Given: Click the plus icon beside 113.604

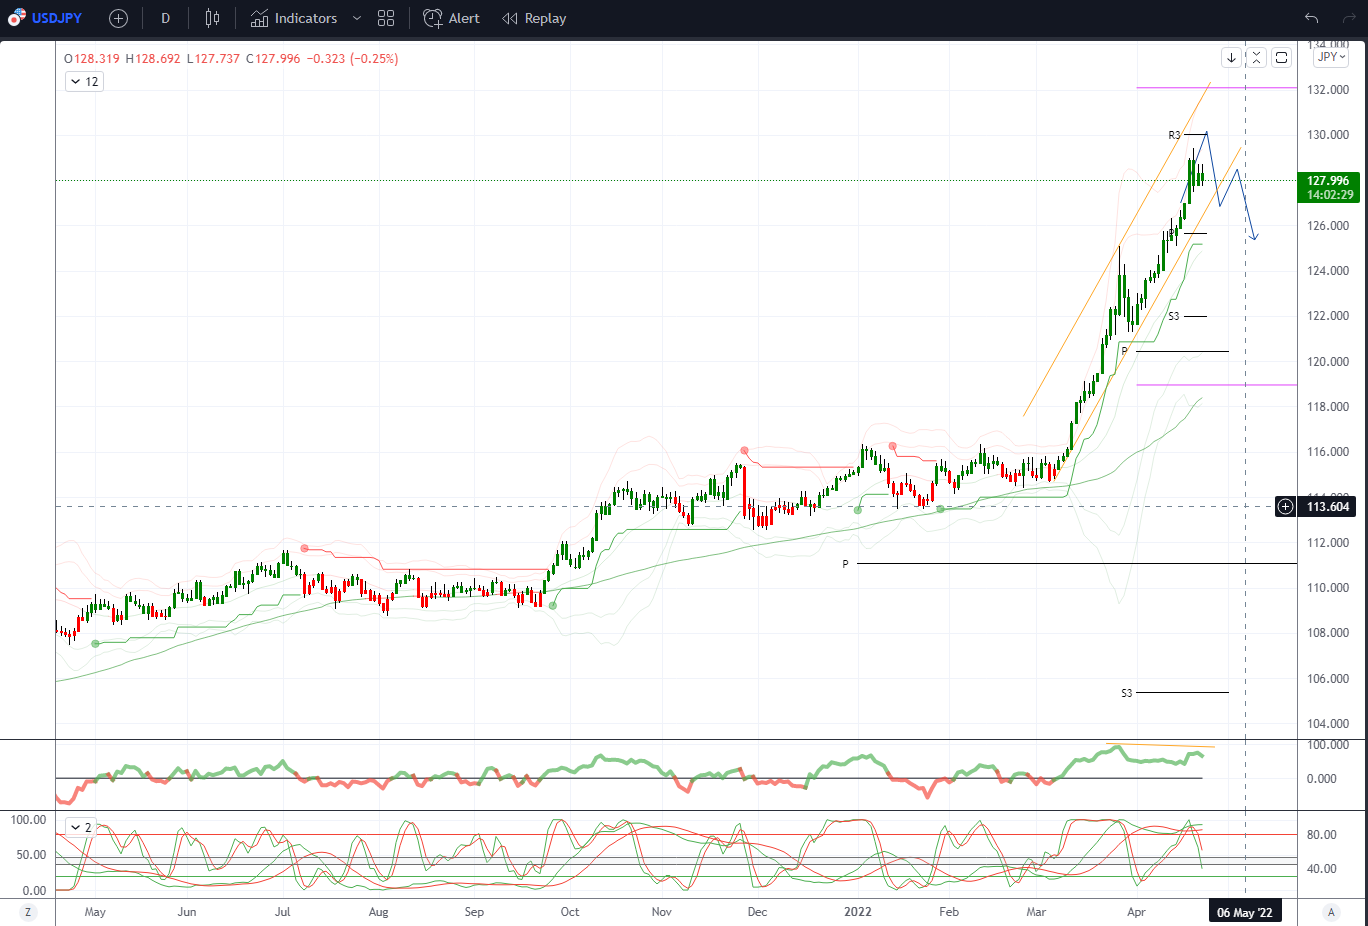Looking at the screenshot, I should (1285, 506).
